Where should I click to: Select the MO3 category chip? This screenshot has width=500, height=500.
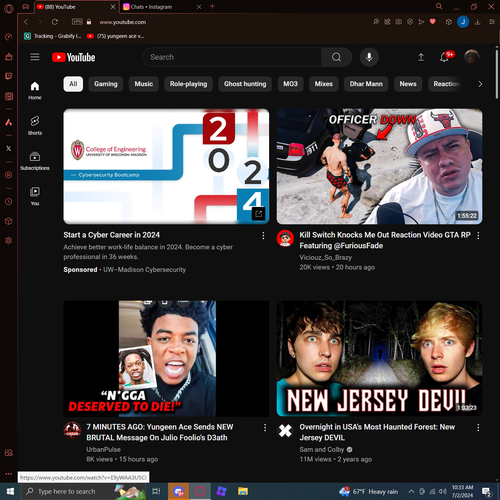coord(290,84)
